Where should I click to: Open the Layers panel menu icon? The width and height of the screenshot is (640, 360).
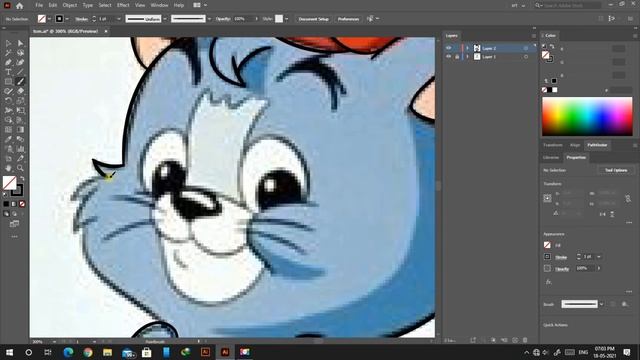tap(533, 36)
